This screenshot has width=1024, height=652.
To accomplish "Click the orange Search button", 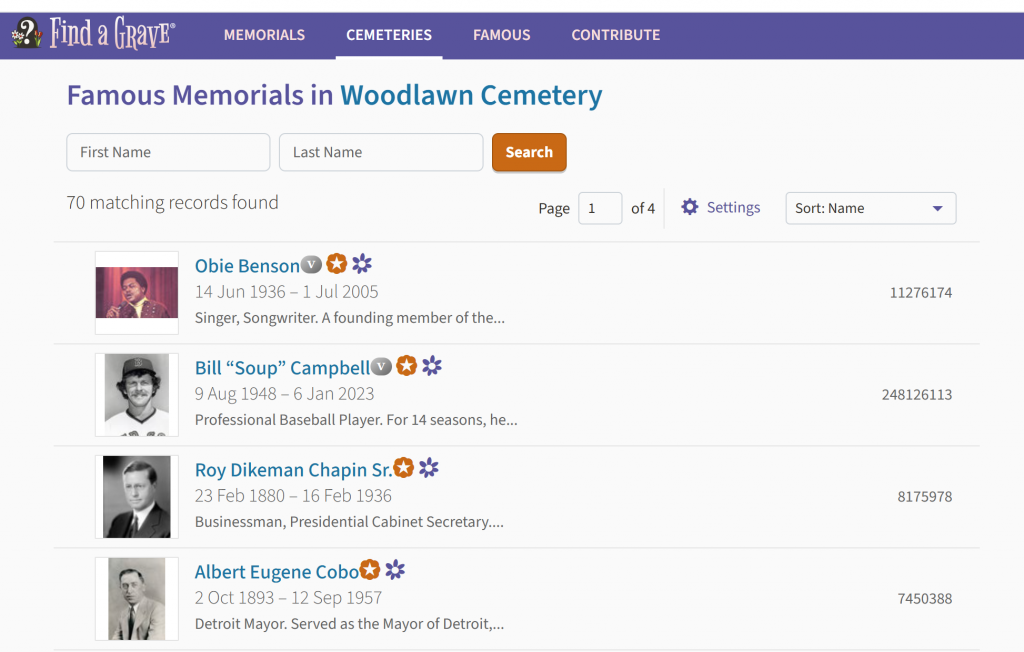I will point(529,152).
